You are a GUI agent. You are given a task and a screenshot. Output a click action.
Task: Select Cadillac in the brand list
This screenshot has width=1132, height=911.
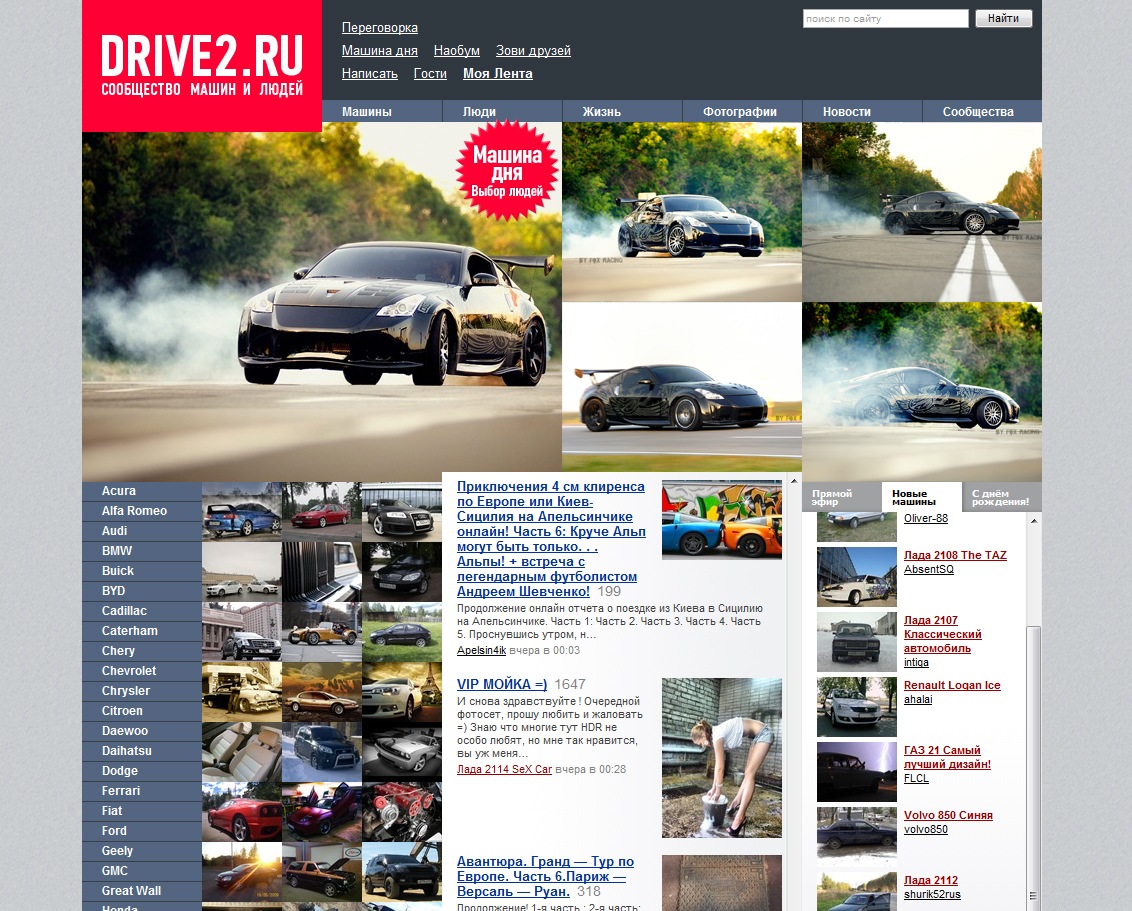tap(142, 611)
